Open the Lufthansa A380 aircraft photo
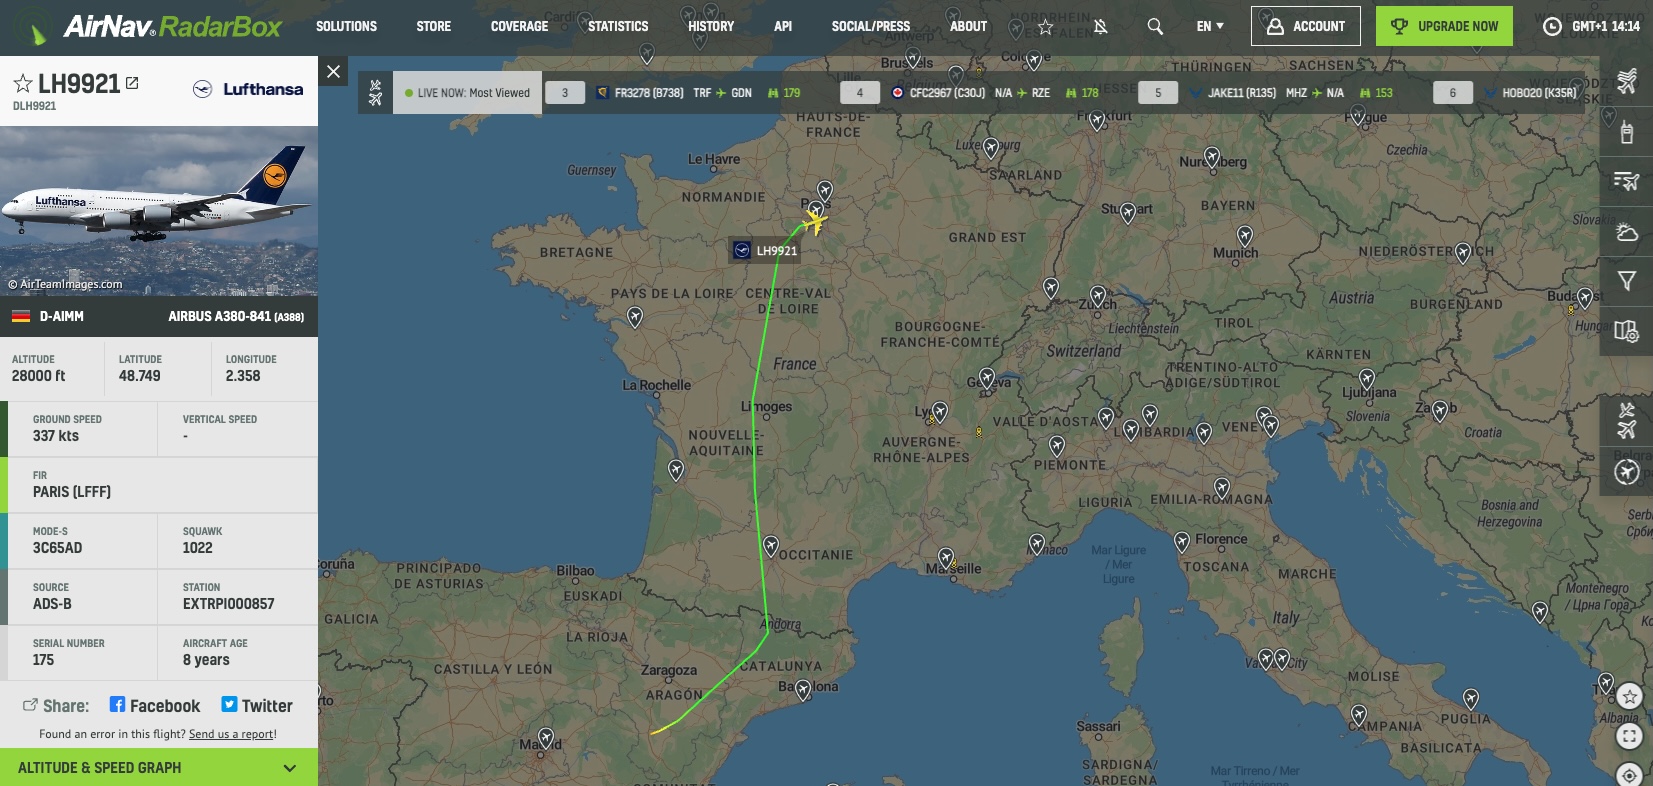The width and height of the screenshot is (1653, 786). point(159,211)
